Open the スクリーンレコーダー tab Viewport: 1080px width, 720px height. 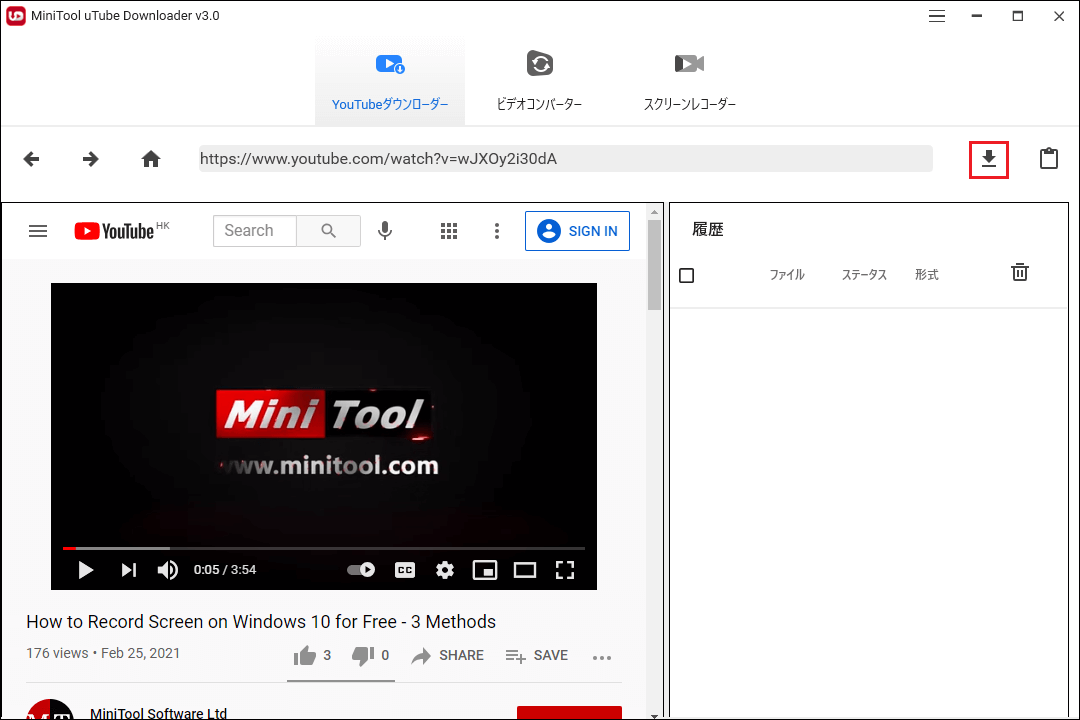(689, 80)
